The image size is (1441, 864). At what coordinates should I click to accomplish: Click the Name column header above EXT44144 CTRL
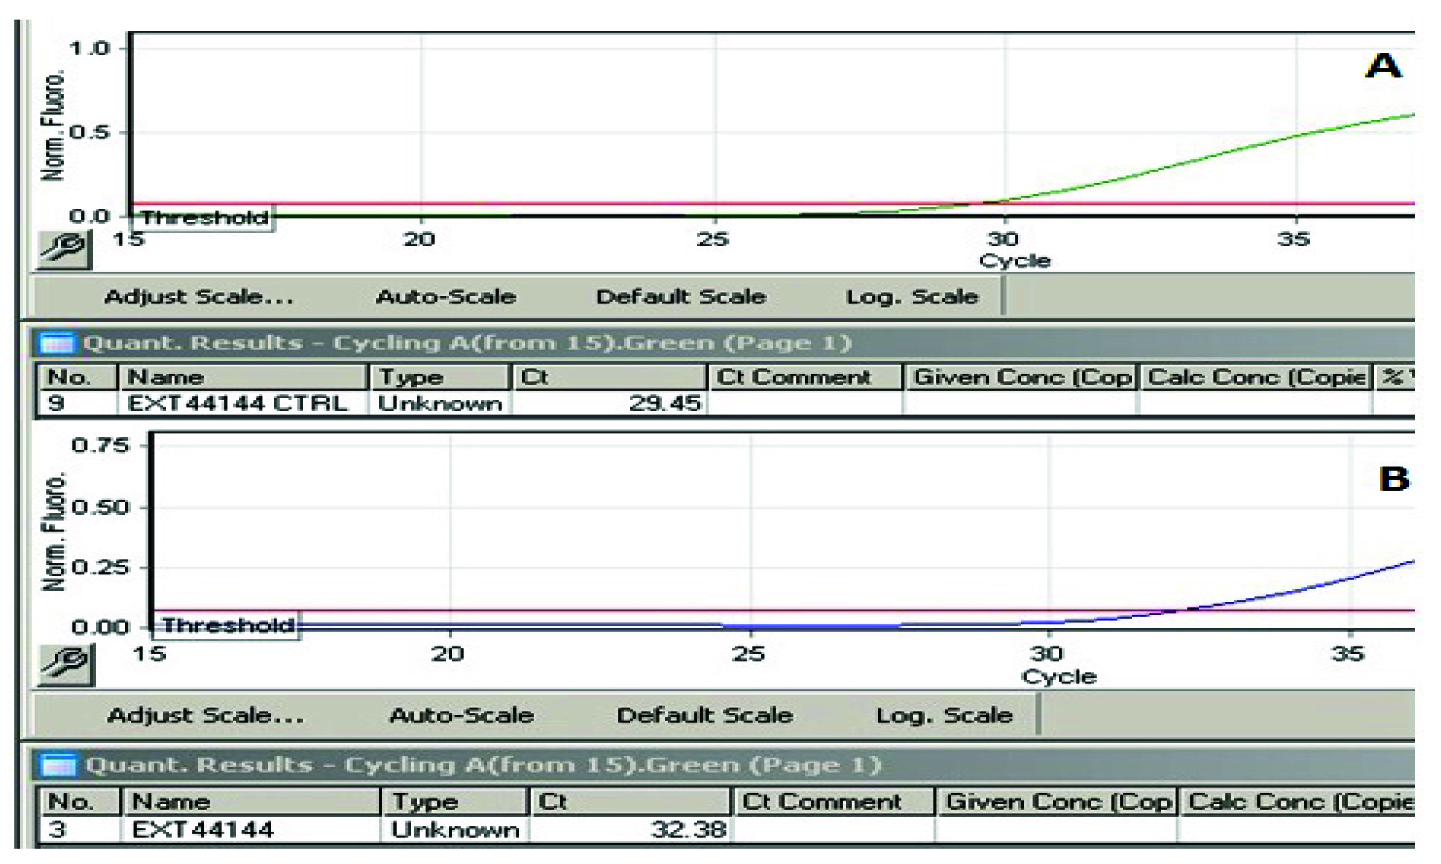tap(242, 378)
